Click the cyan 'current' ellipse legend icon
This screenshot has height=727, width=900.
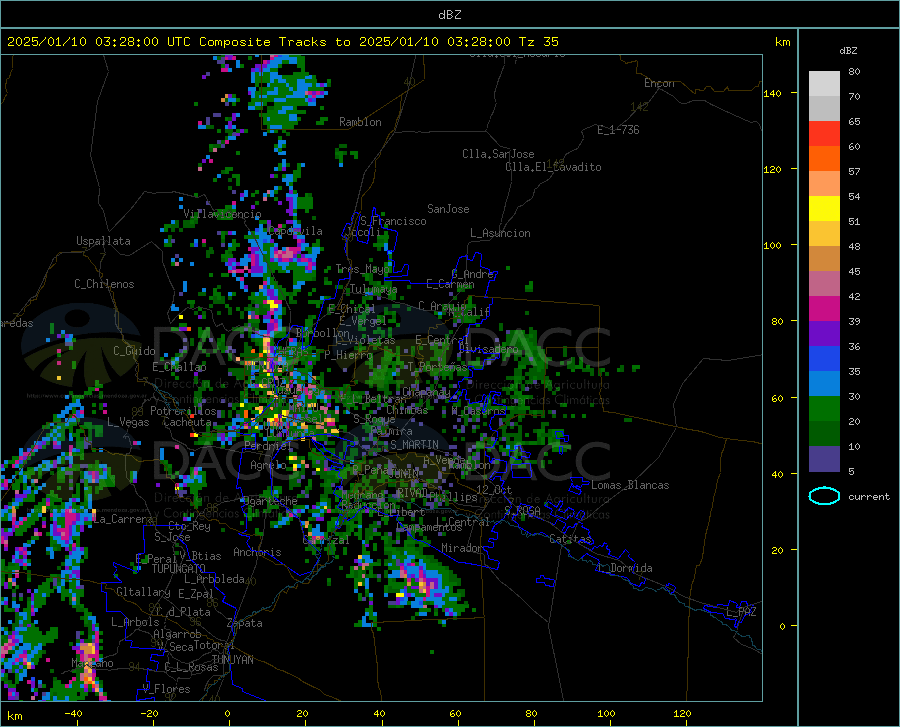tap(824, 496)
